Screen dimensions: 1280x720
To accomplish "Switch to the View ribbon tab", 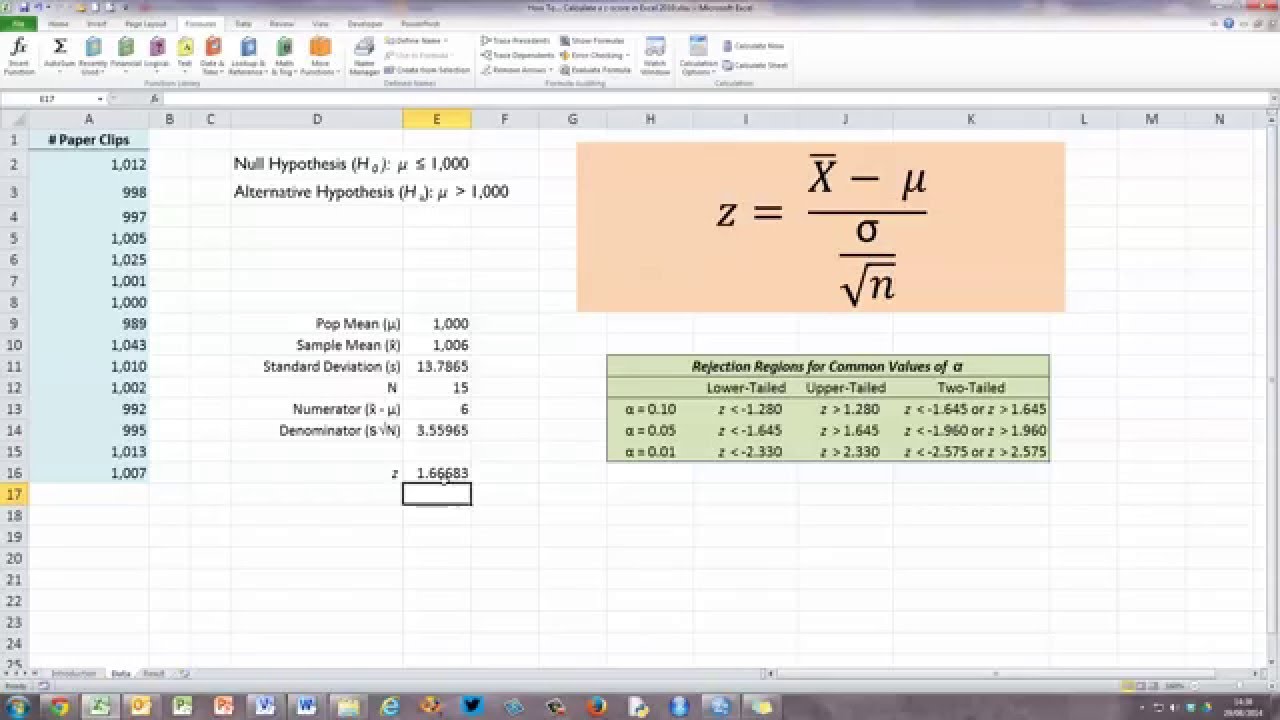I will [320, 22].
